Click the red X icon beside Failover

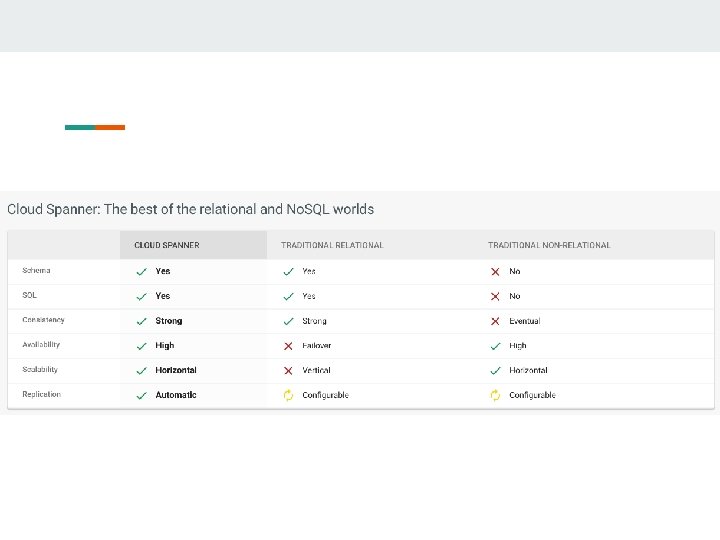coord(288,346)
